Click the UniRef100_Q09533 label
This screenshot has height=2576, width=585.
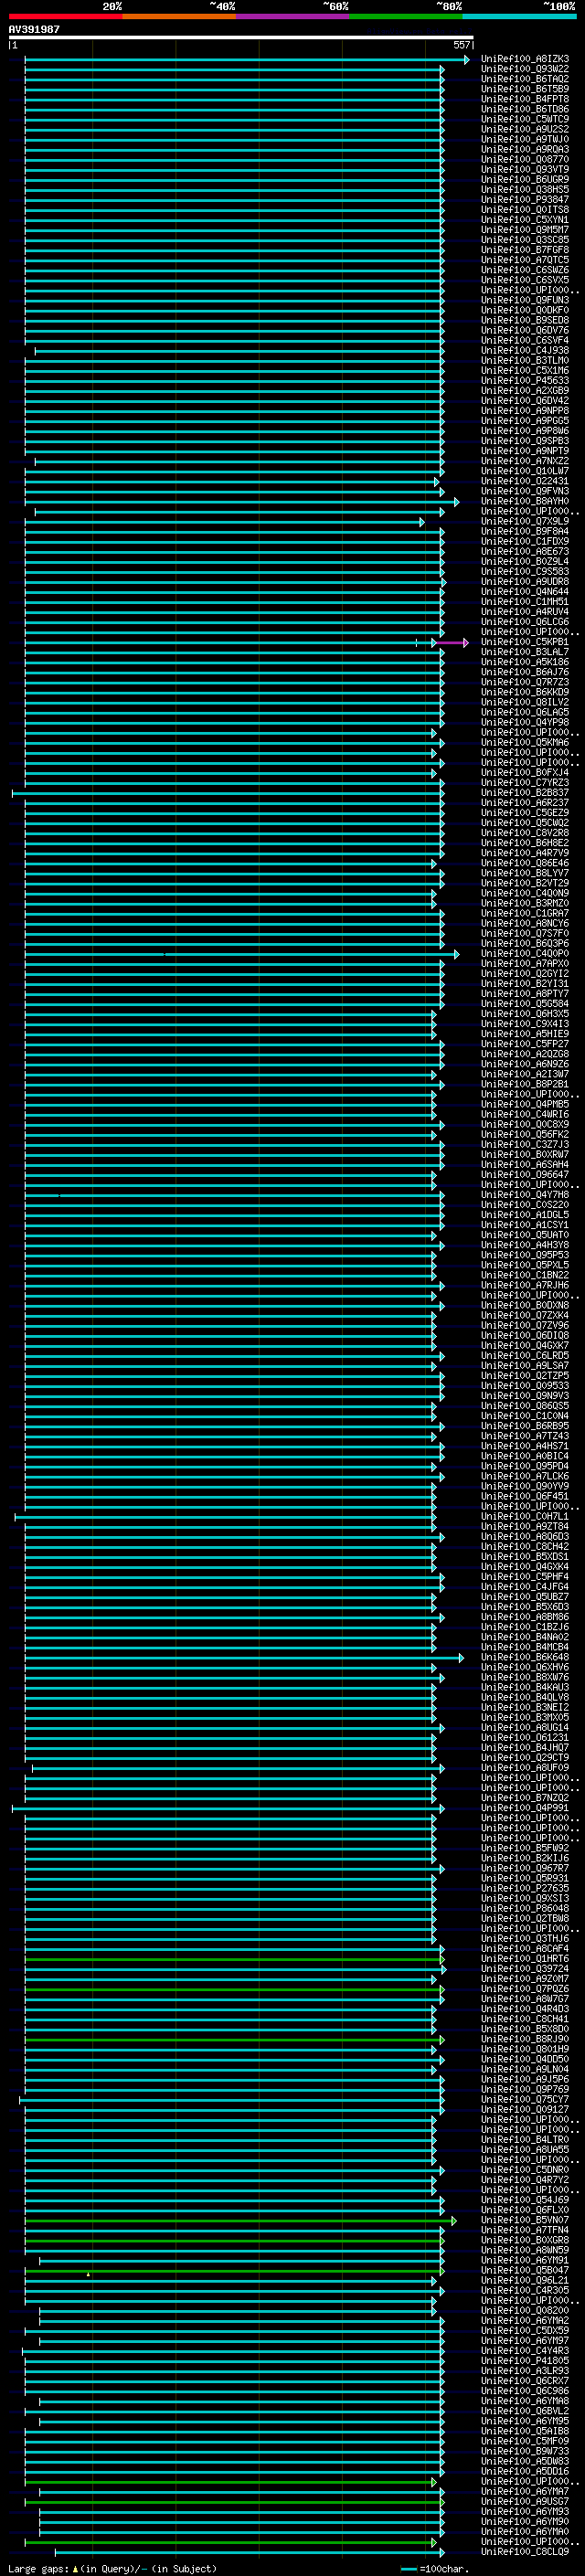click(x=525, y=1386)
